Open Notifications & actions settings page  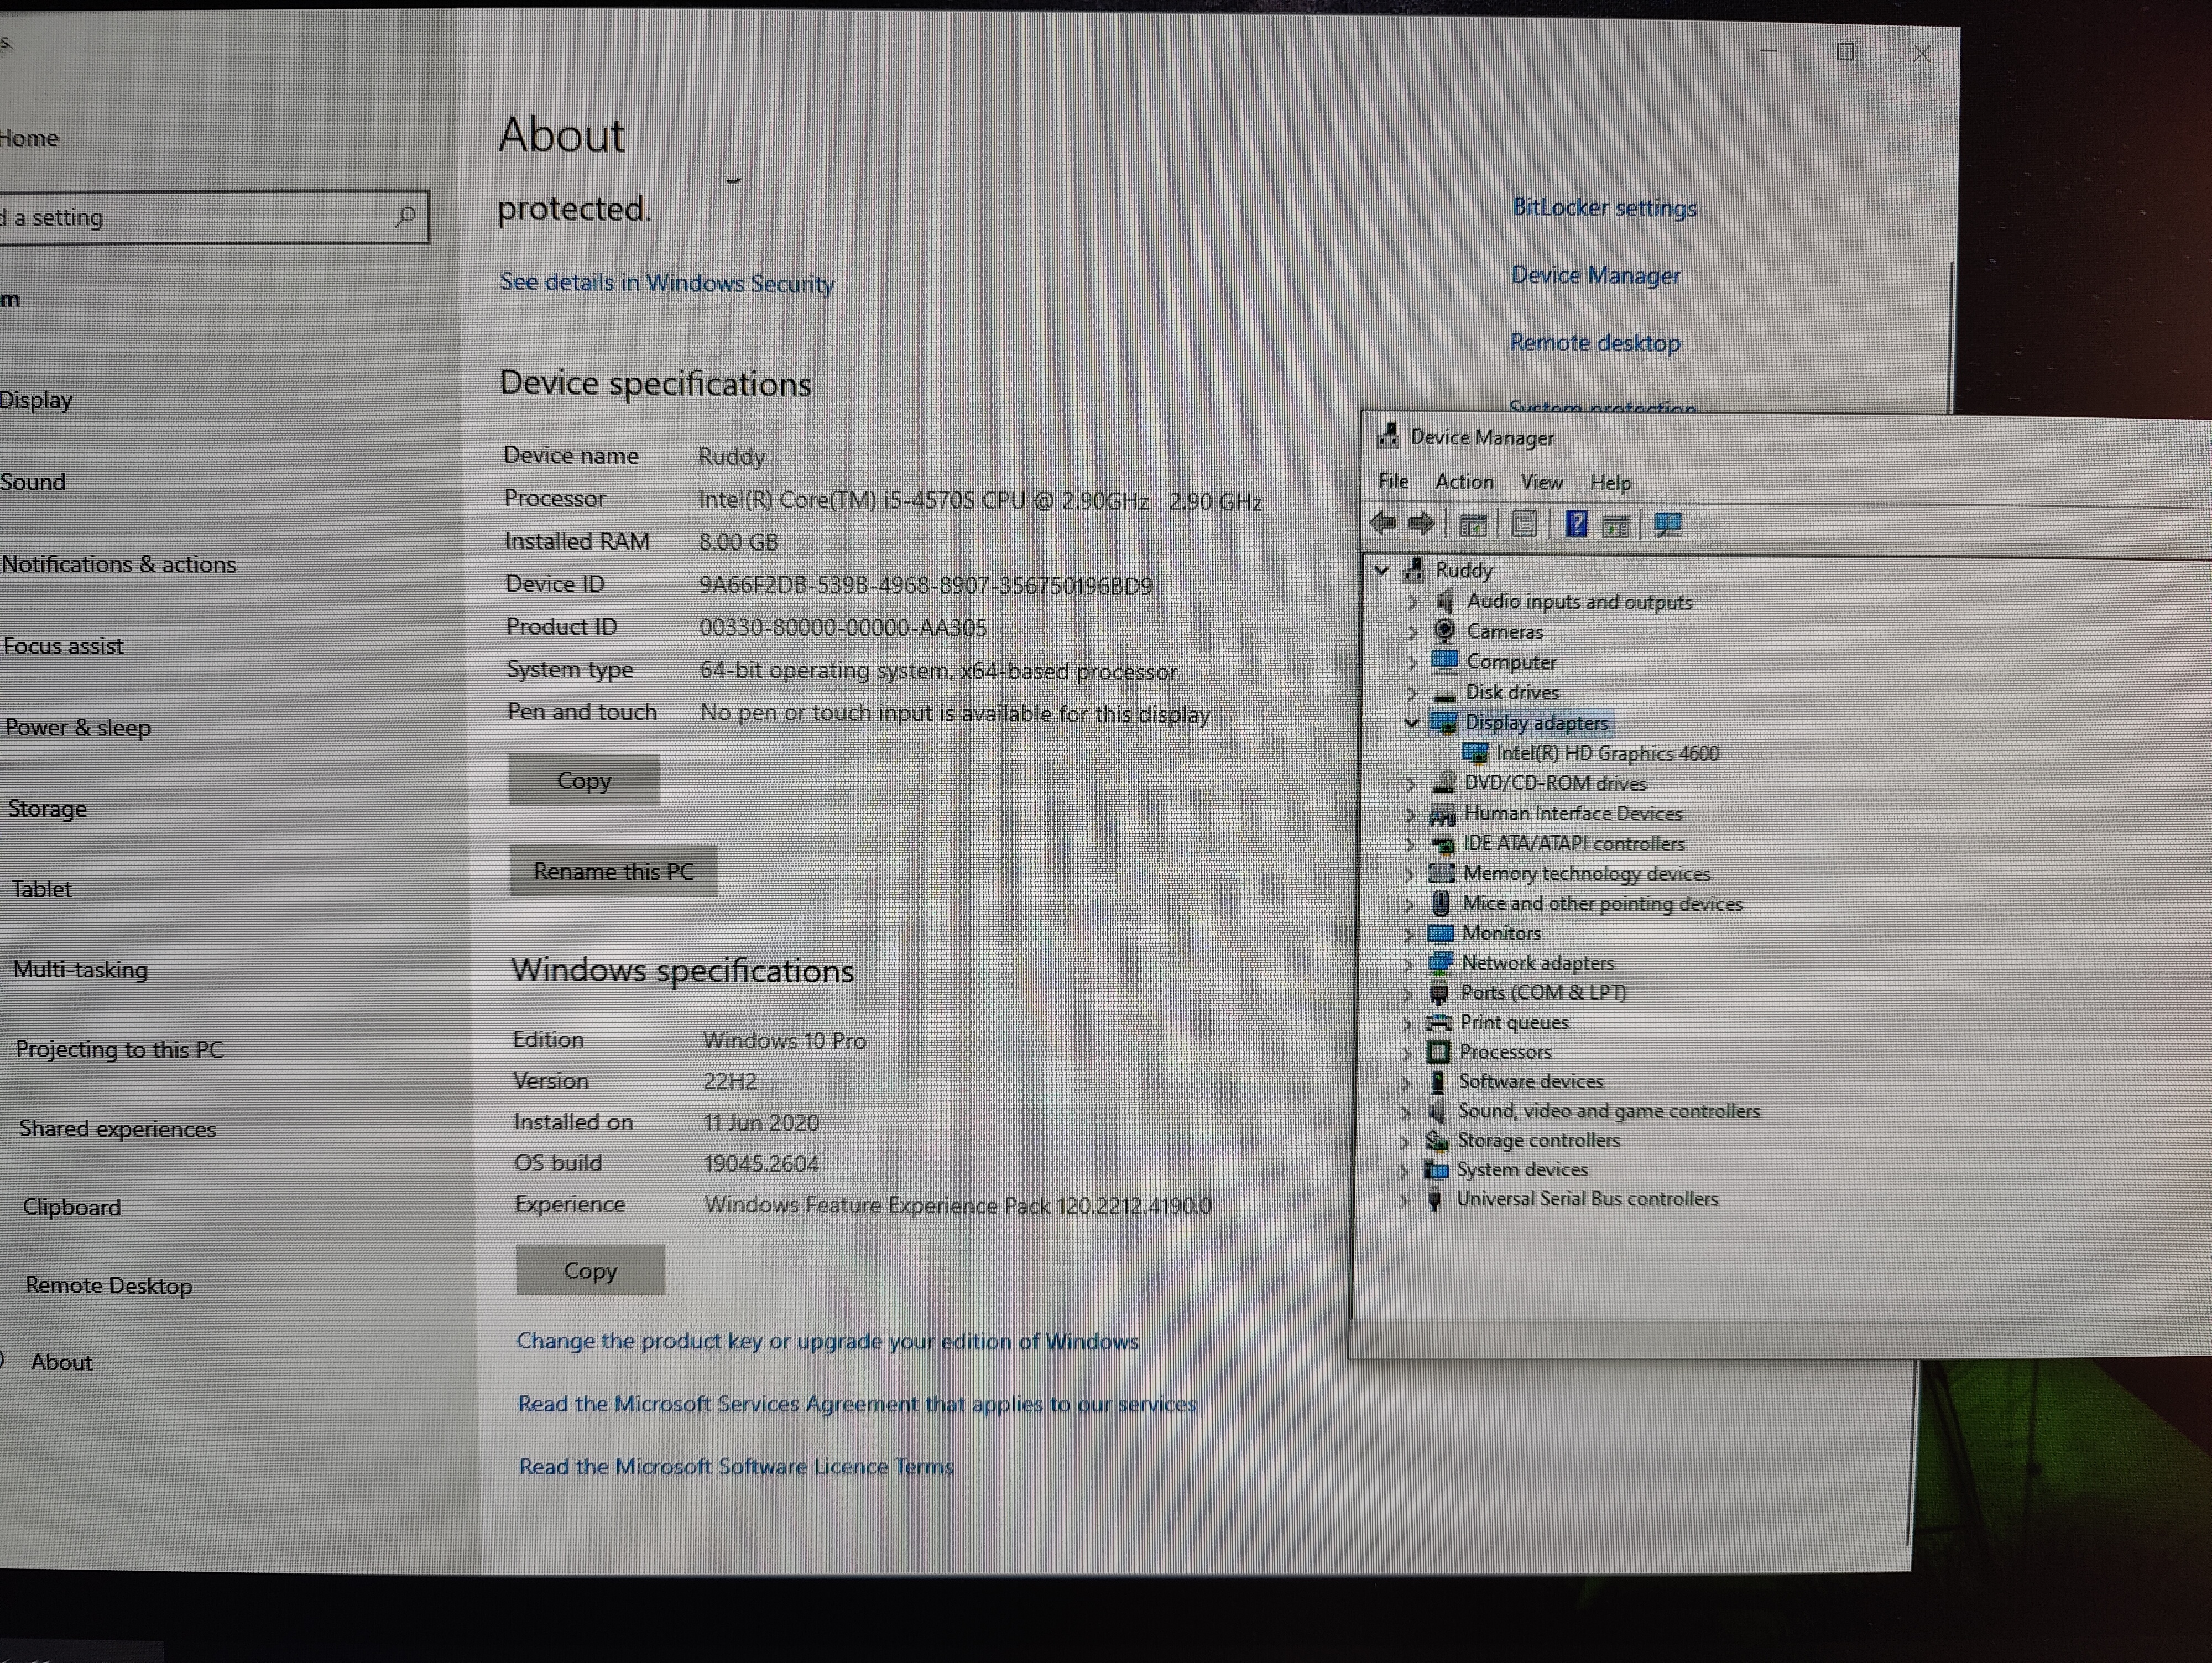click(119, 564)
